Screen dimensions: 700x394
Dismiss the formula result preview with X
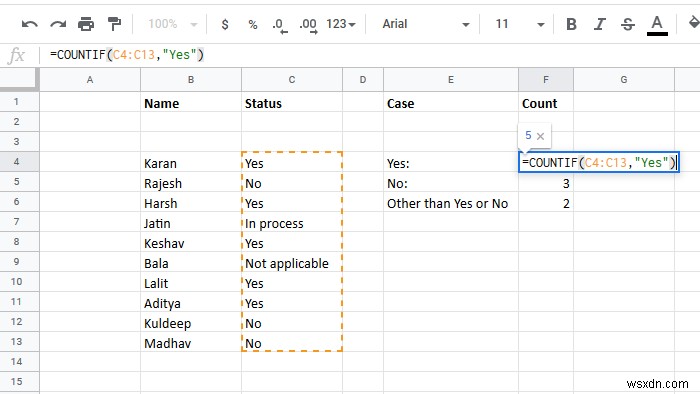[540, 136]
